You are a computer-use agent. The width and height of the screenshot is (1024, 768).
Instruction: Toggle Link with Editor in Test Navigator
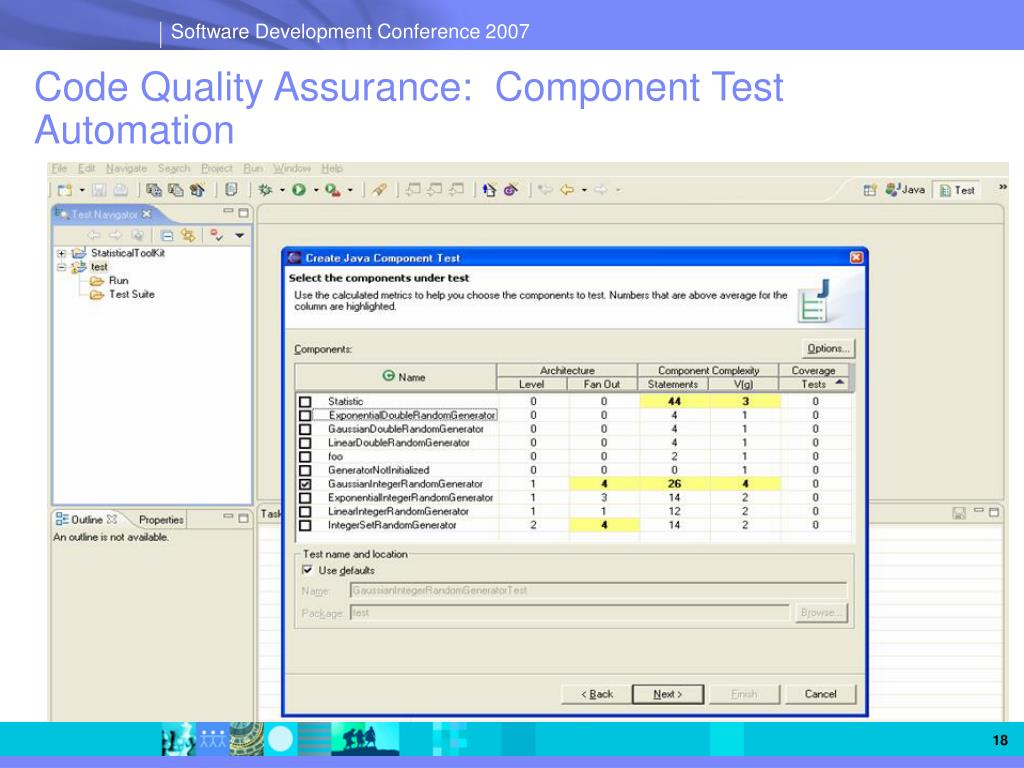(x=188, y=236)
